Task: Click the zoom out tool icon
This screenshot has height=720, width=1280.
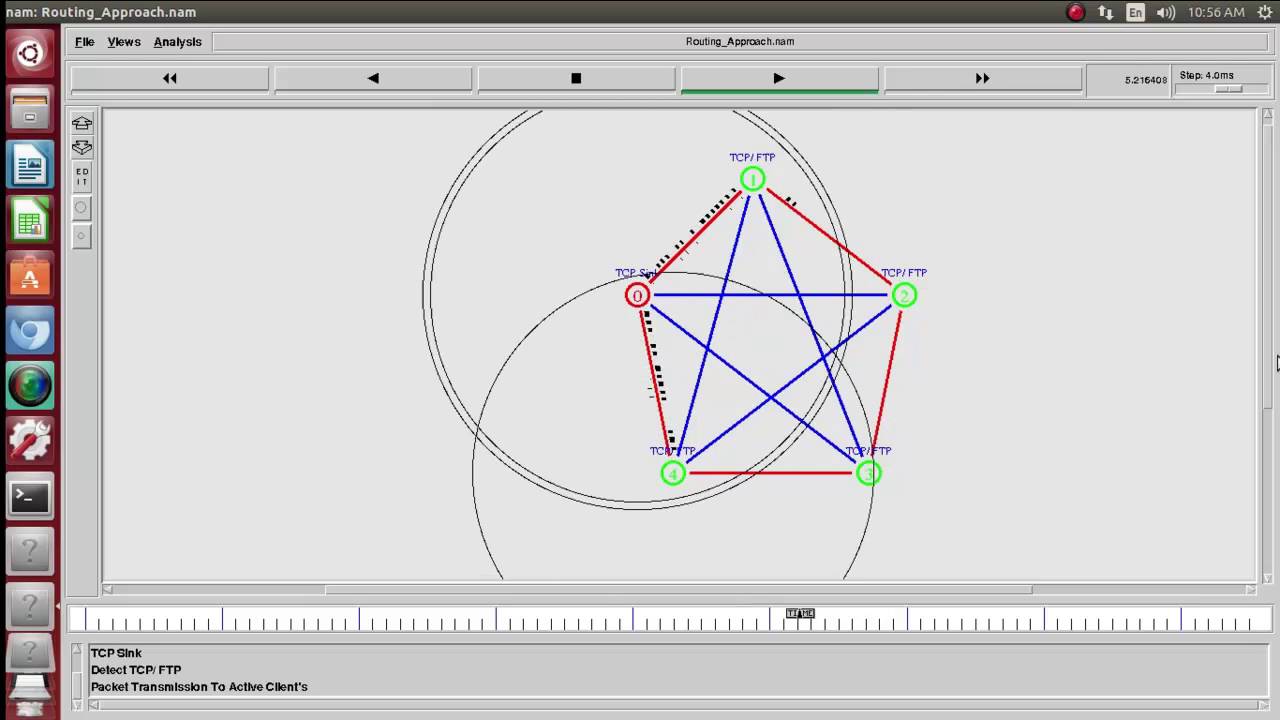Action: point(82,148)
